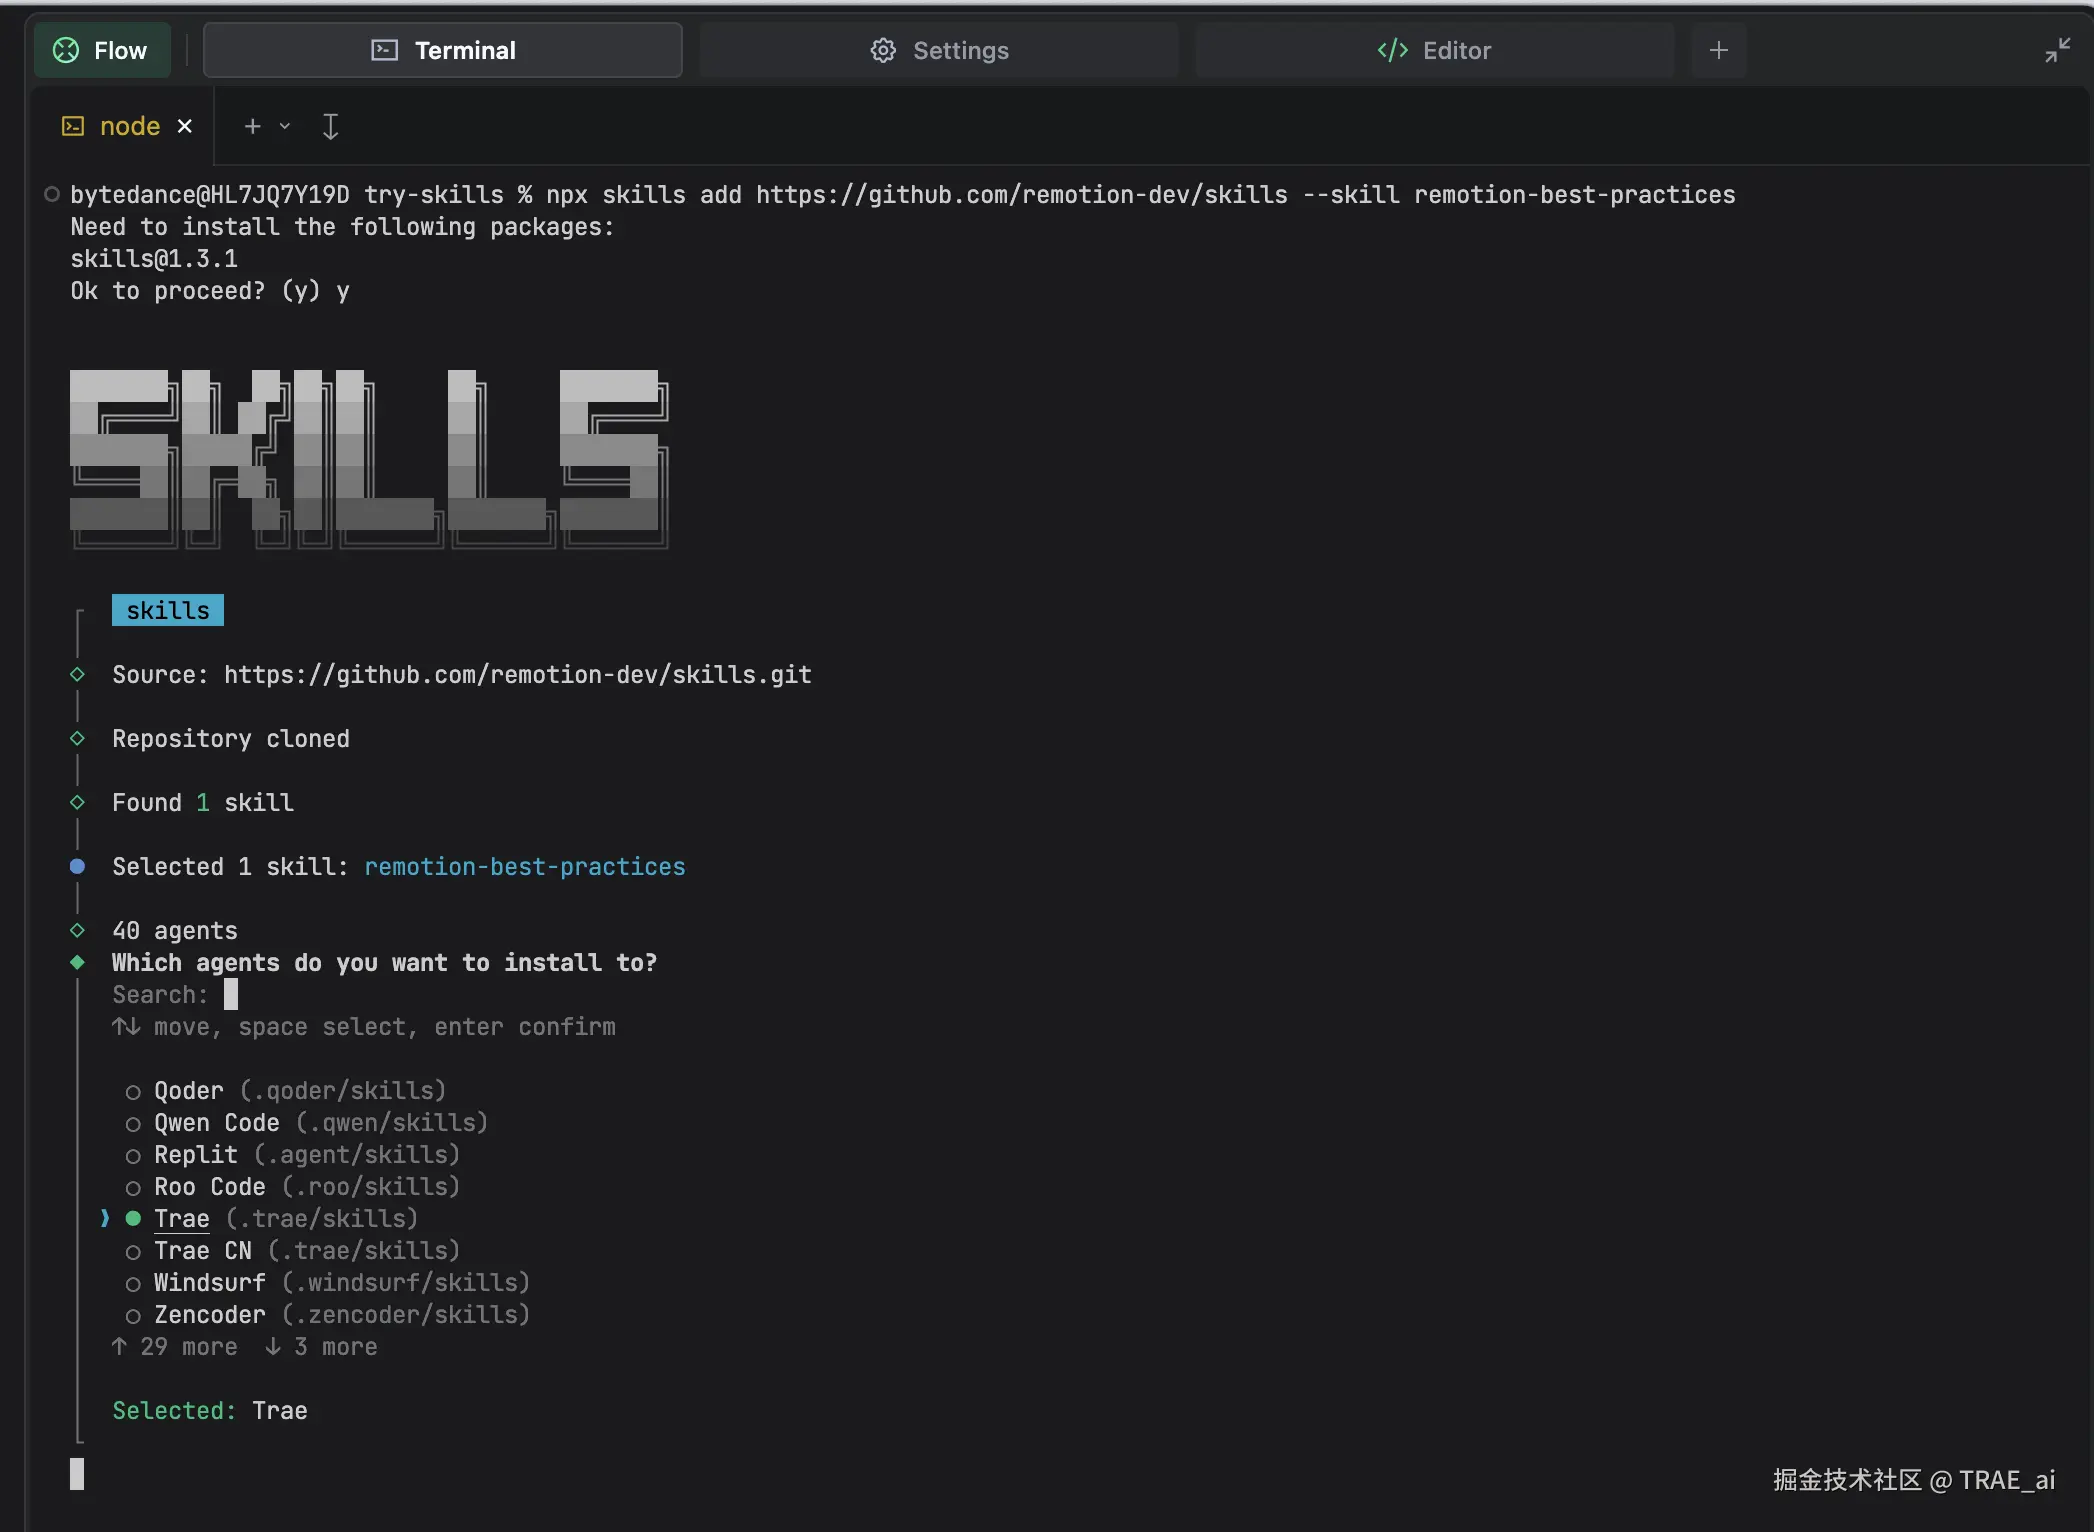Select the Qoder agent radio option
Image resolution: width=2094 pixels, height=1532 pixels.
tap(133, 1091)
